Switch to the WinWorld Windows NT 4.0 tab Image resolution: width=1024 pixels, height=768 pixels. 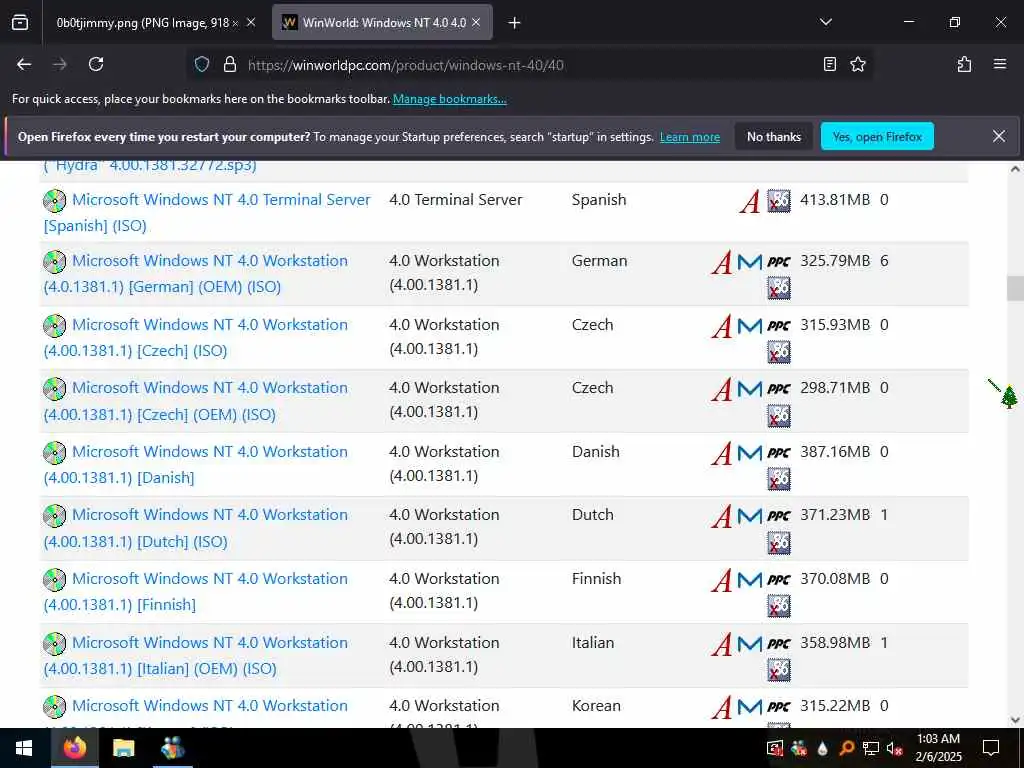[x=383, y=23]
